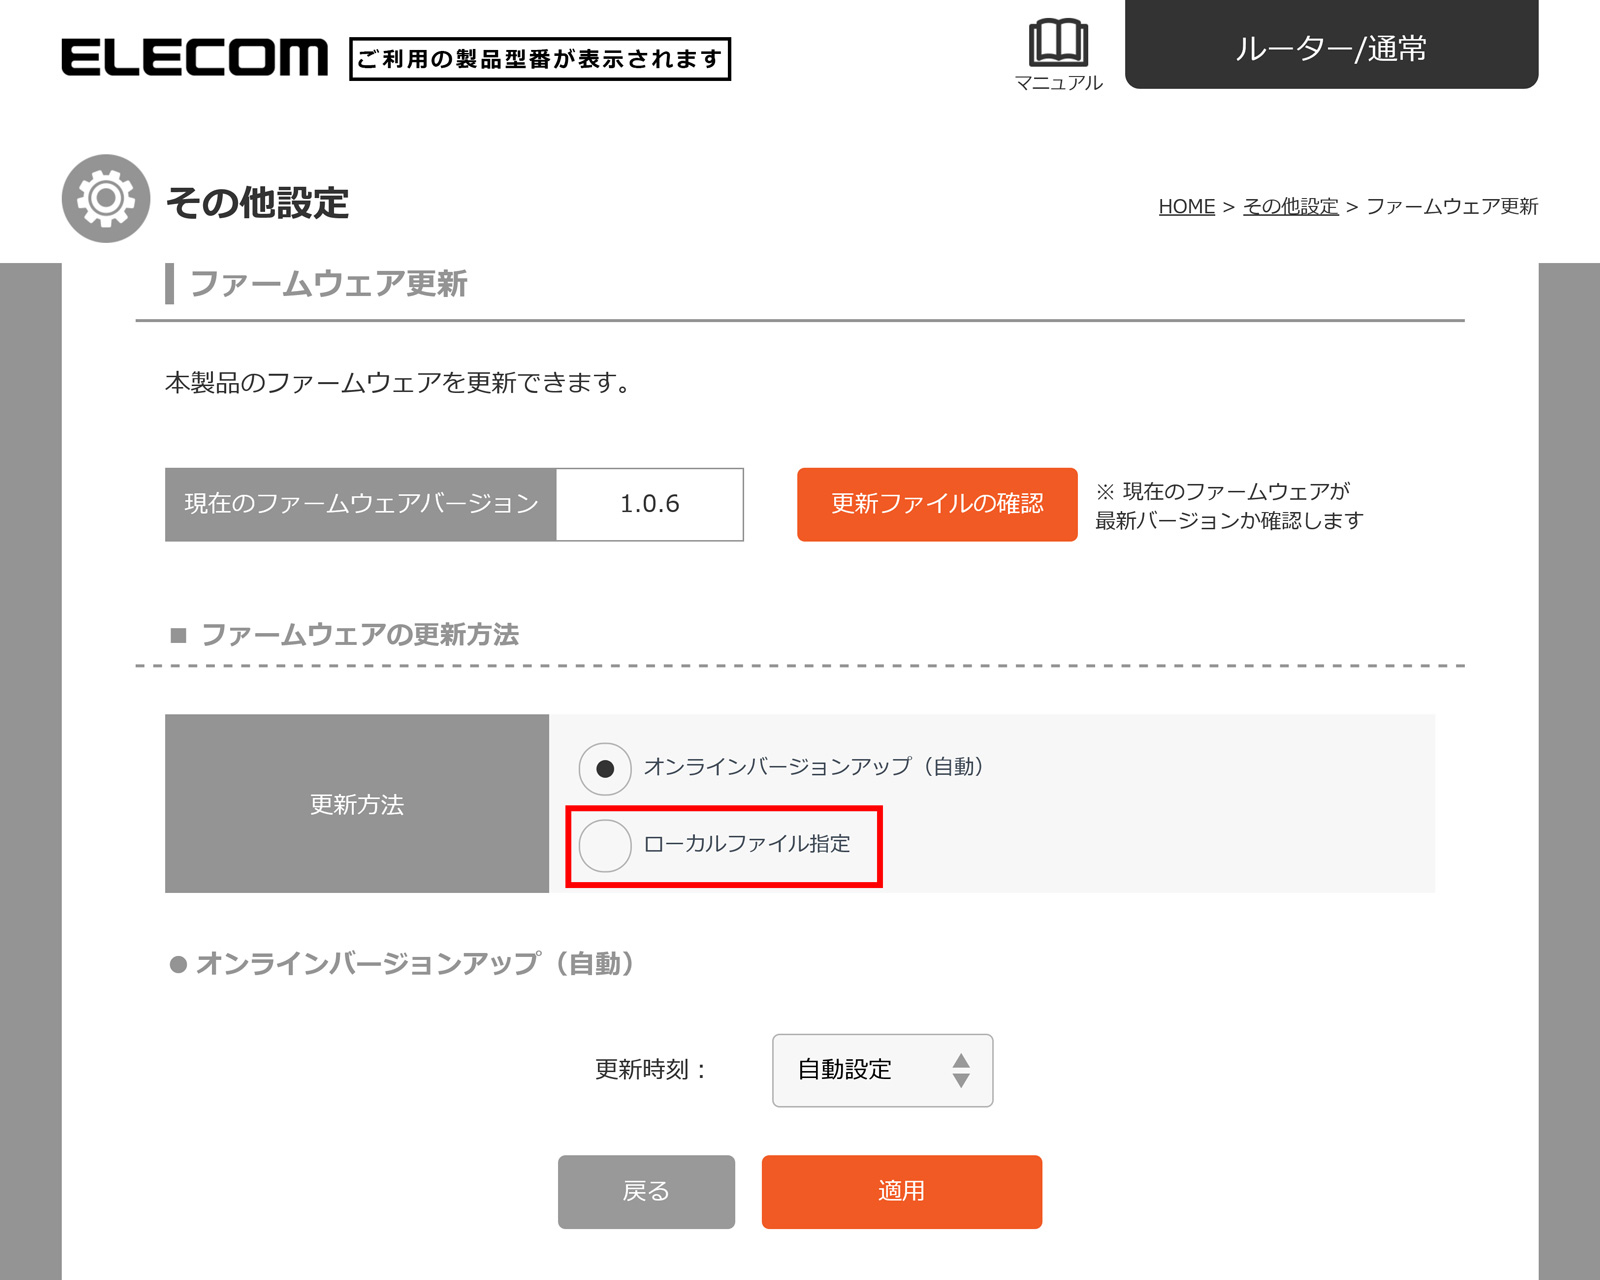Click the ローカルファイル指定 label text

click(x=746, y=844)
